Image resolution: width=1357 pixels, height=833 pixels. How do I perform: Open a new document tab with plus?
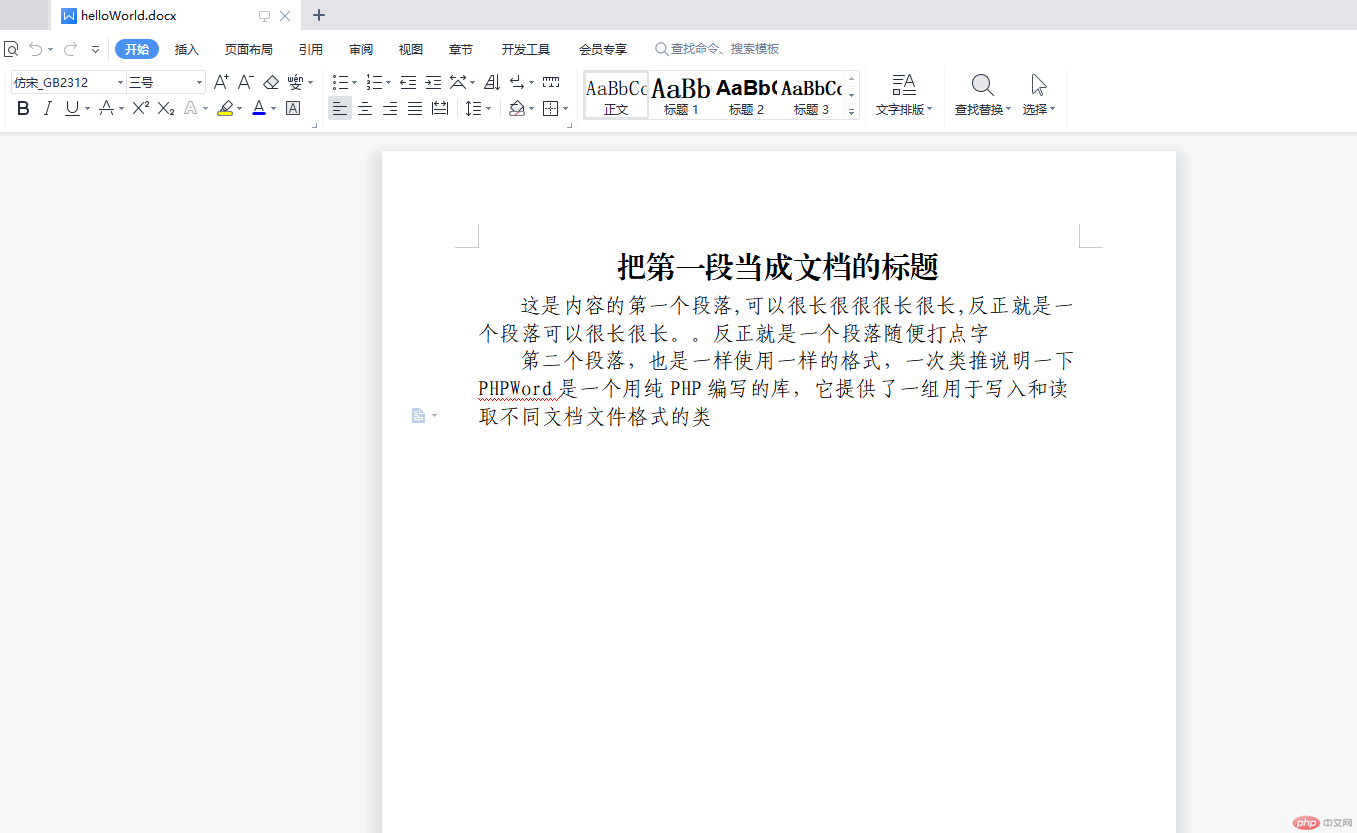click(319, 15)
